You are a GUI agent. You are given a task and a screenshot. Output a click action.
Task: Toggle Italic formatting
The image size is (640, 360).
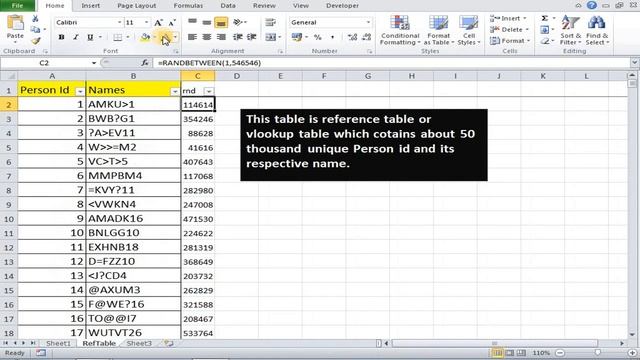(x=76, y=37)
